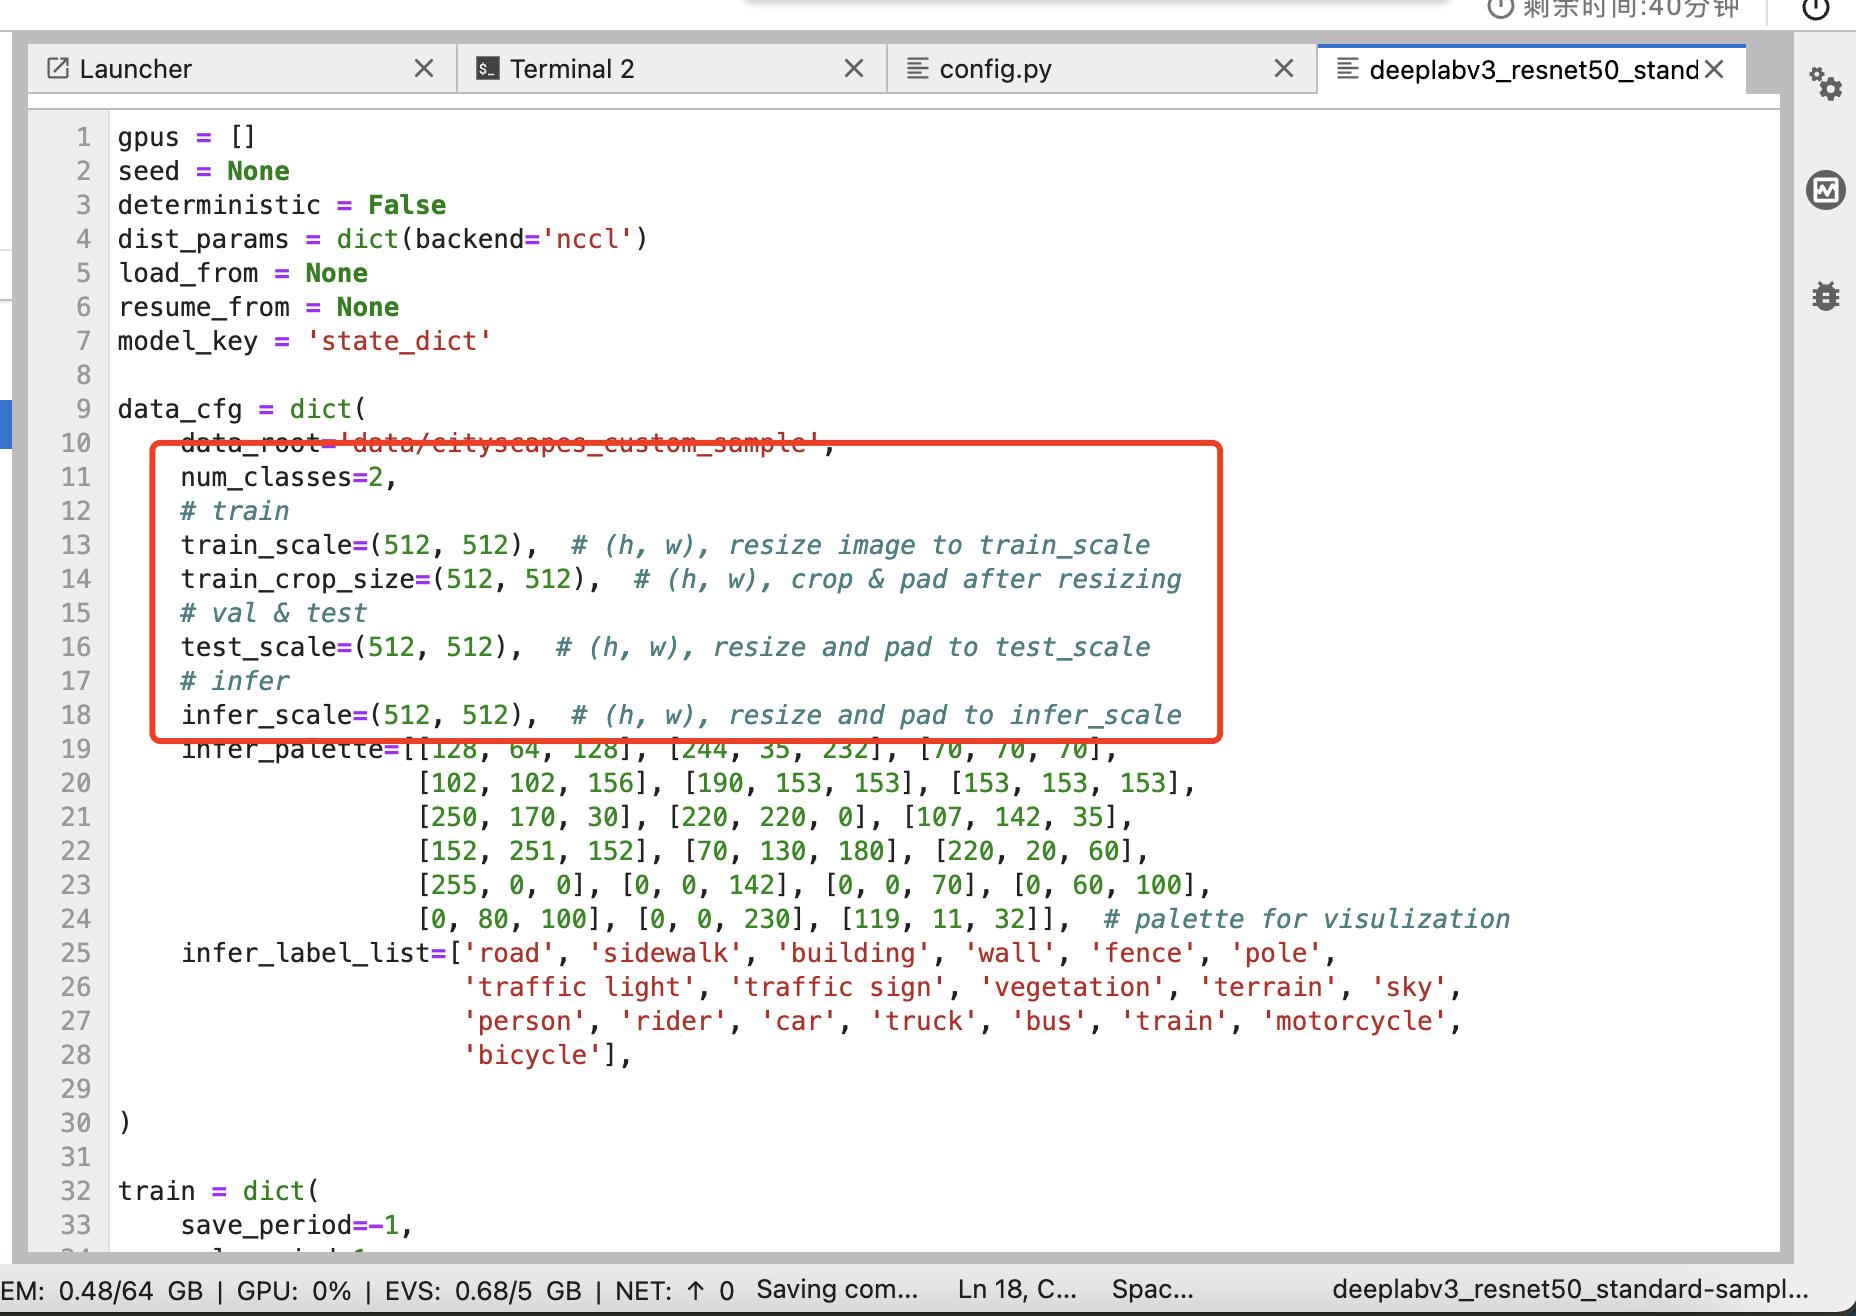
Task: Select the deeplabv3_resnet50_standard file tab
Action: [1533, 70]
